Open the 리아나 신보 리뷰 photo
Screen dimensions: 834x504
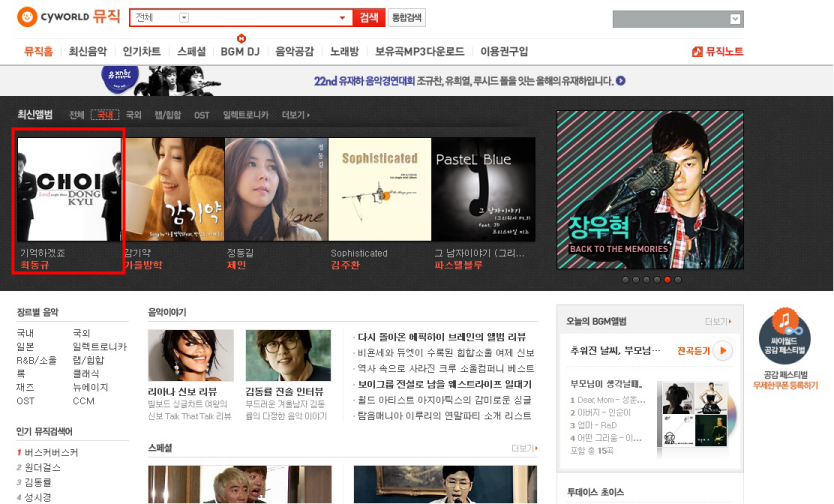(x=190, y=355)
